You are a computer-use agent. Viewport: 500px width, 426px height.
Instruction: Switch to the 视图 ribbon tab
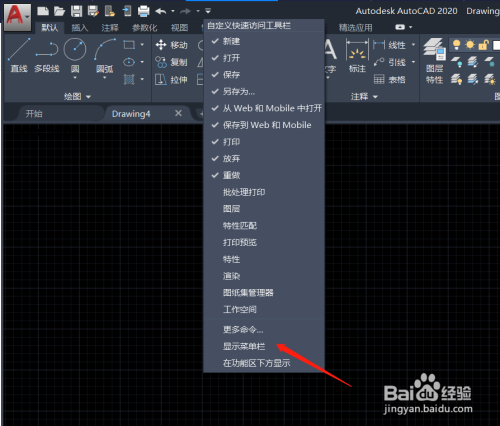[x=179, y=28]
